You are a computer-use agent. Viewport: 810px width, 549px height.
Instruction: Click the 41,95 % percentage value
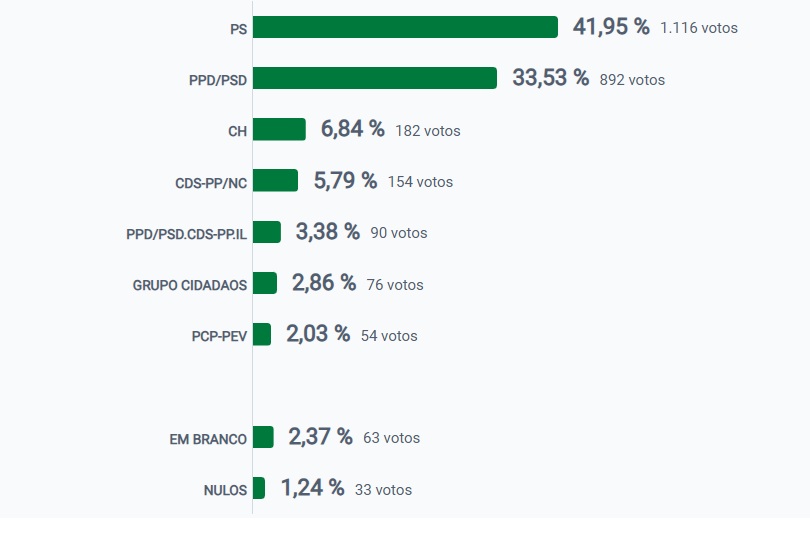click(x=611, y=27)
